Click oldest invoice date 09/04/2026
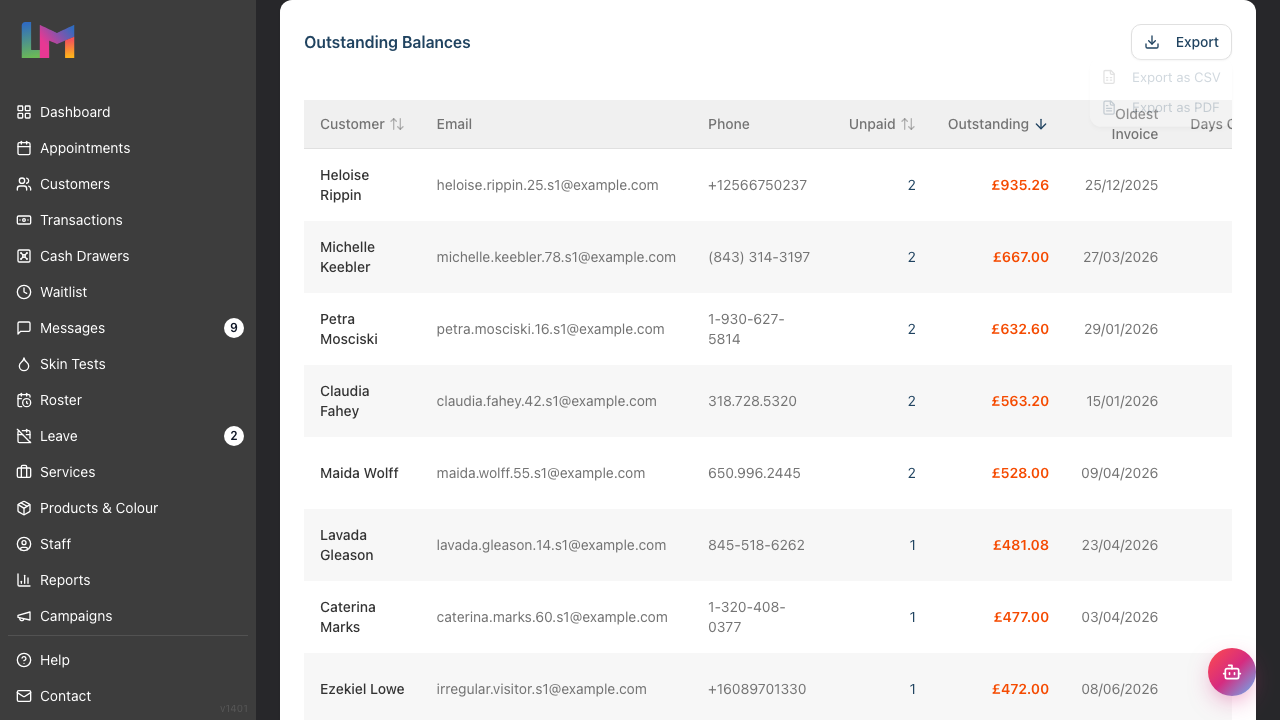Screen dimensions: 1280x720 (x=1120, y=473)
